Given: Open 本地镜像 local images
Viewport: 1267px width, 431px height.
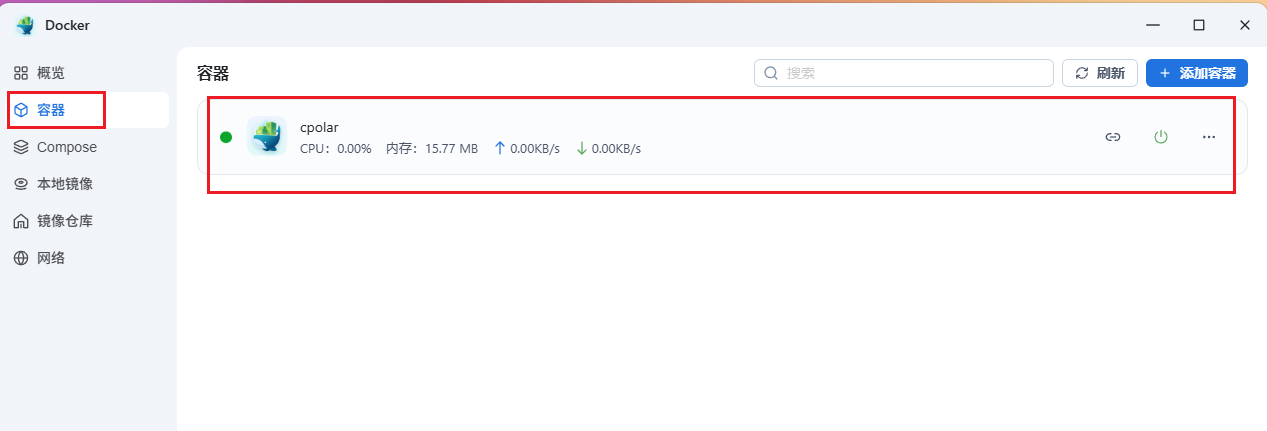Looking at the screenshot, I should point(64,184).
